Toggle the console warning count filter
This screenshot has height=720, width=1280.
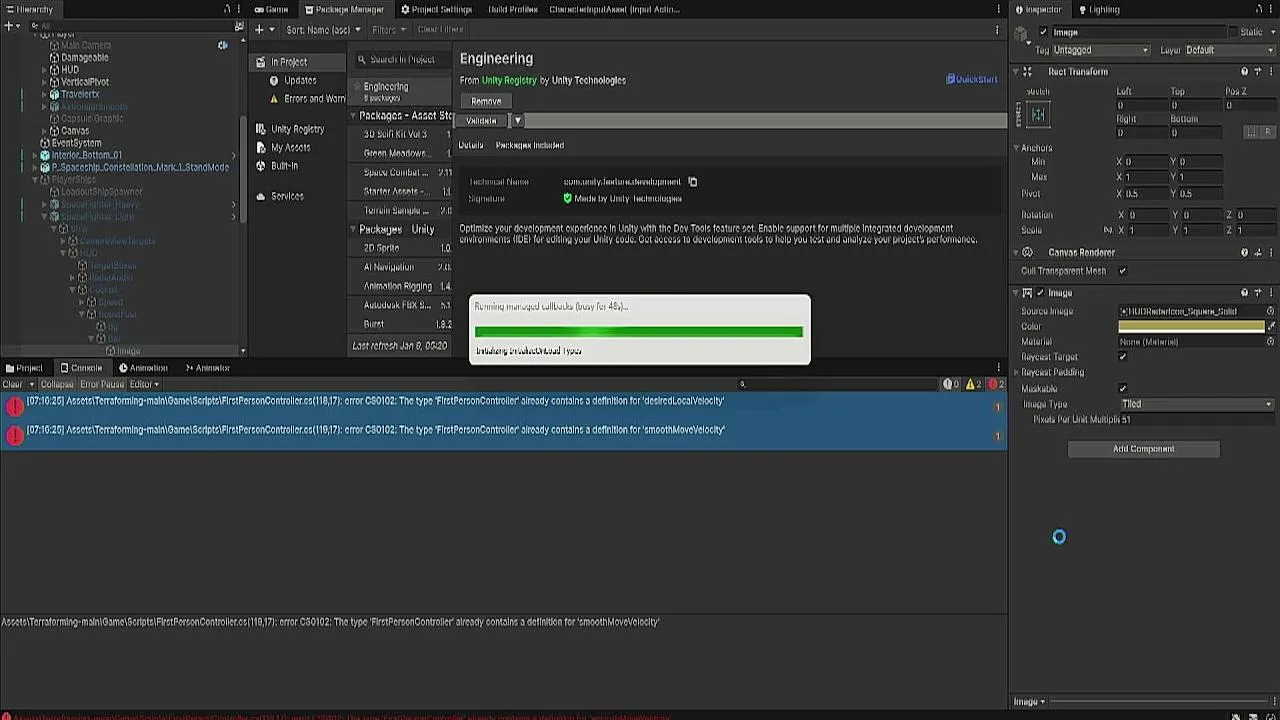973,384
